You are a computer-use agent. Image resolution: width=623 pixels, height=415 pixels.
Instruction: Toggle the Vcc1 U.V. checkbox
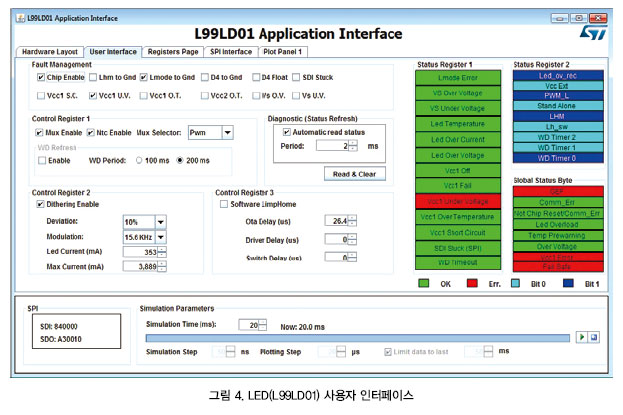[x=93, y=95]
